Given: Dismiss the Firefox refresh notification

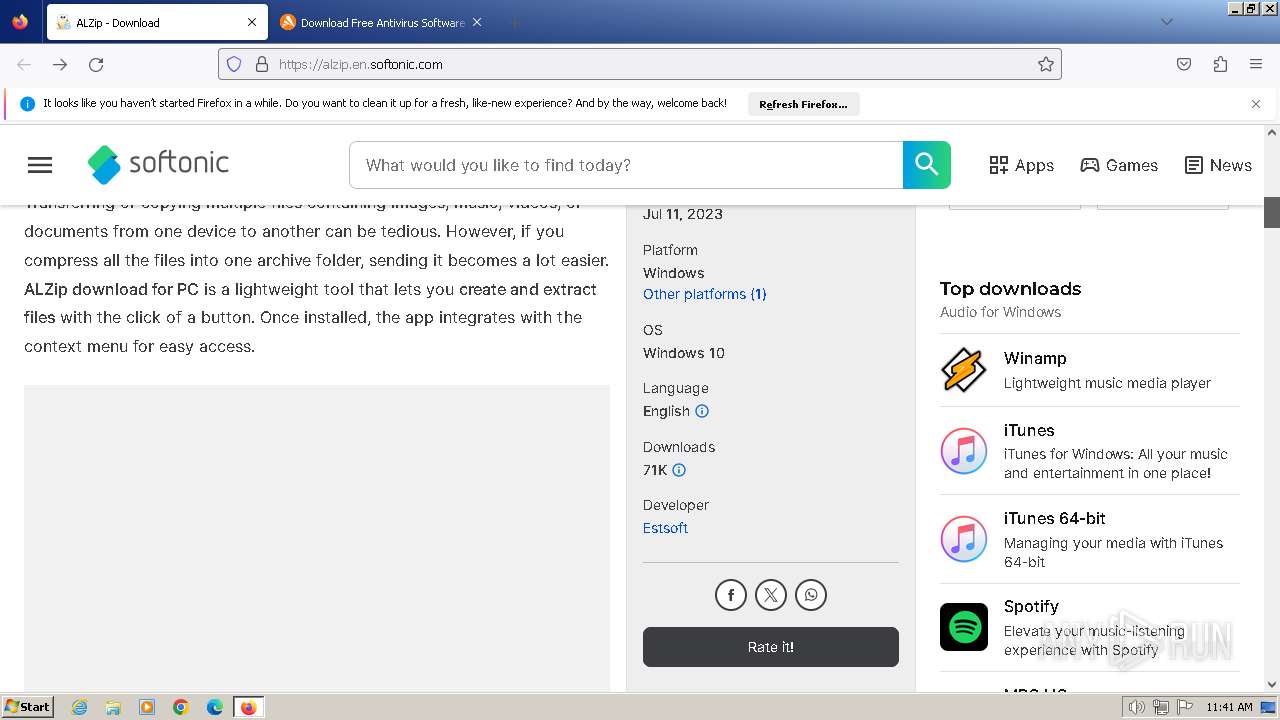Looking at the screenshot, I should click(1256, 104).
